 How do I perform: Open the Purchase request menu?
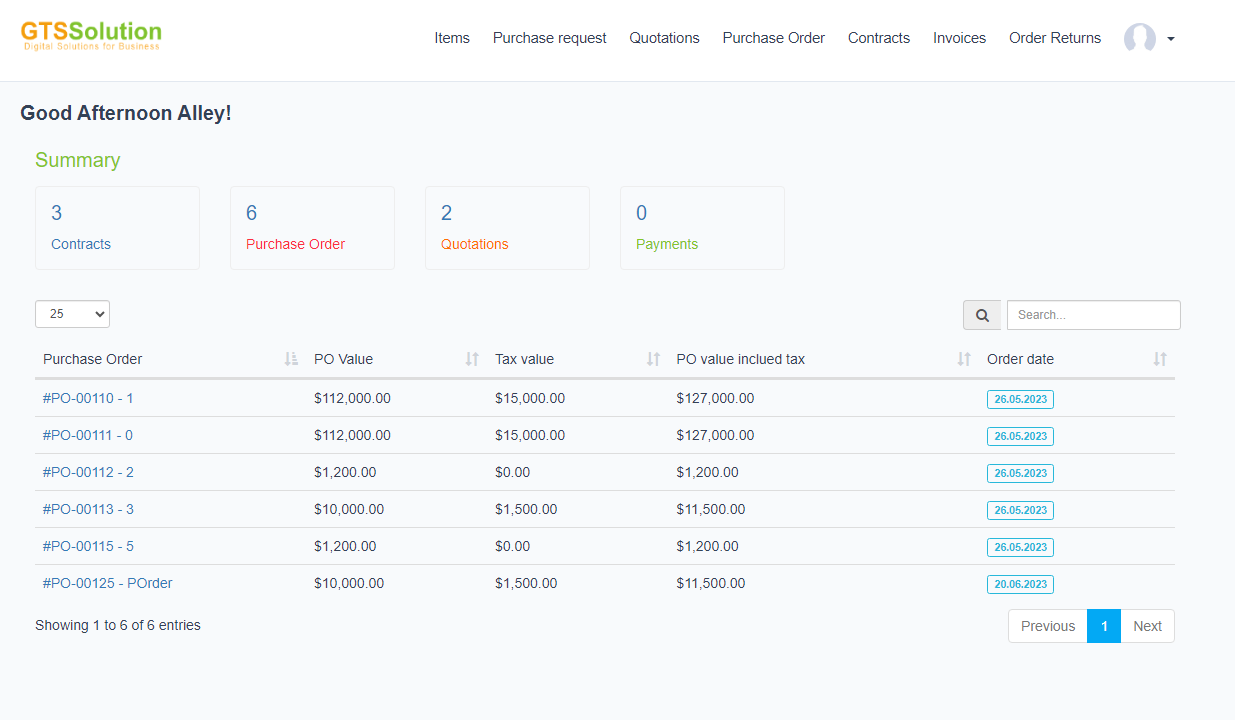pos(549,38)
